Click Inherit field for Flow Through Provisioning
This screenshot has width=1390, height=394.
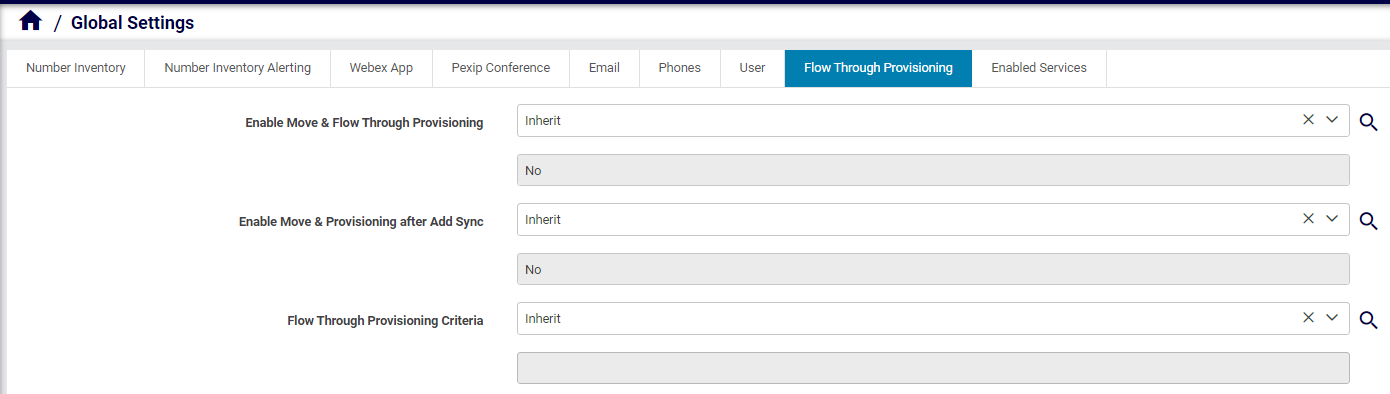coord(933,120)
